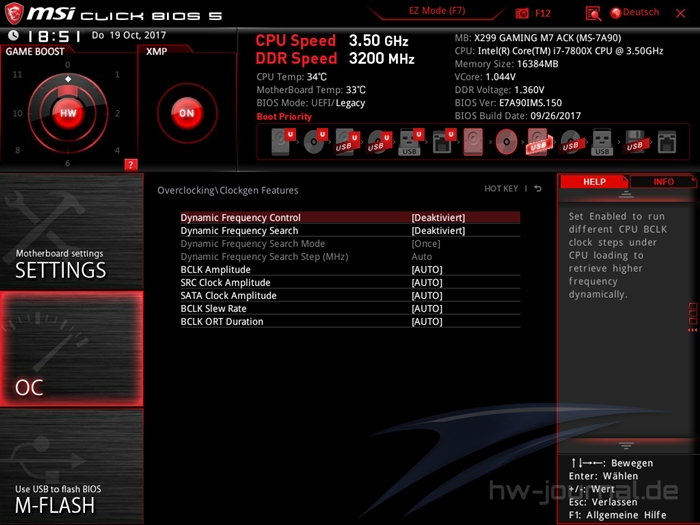Close the BIOS with the X button
700x525 pixels.
(680, 13)
